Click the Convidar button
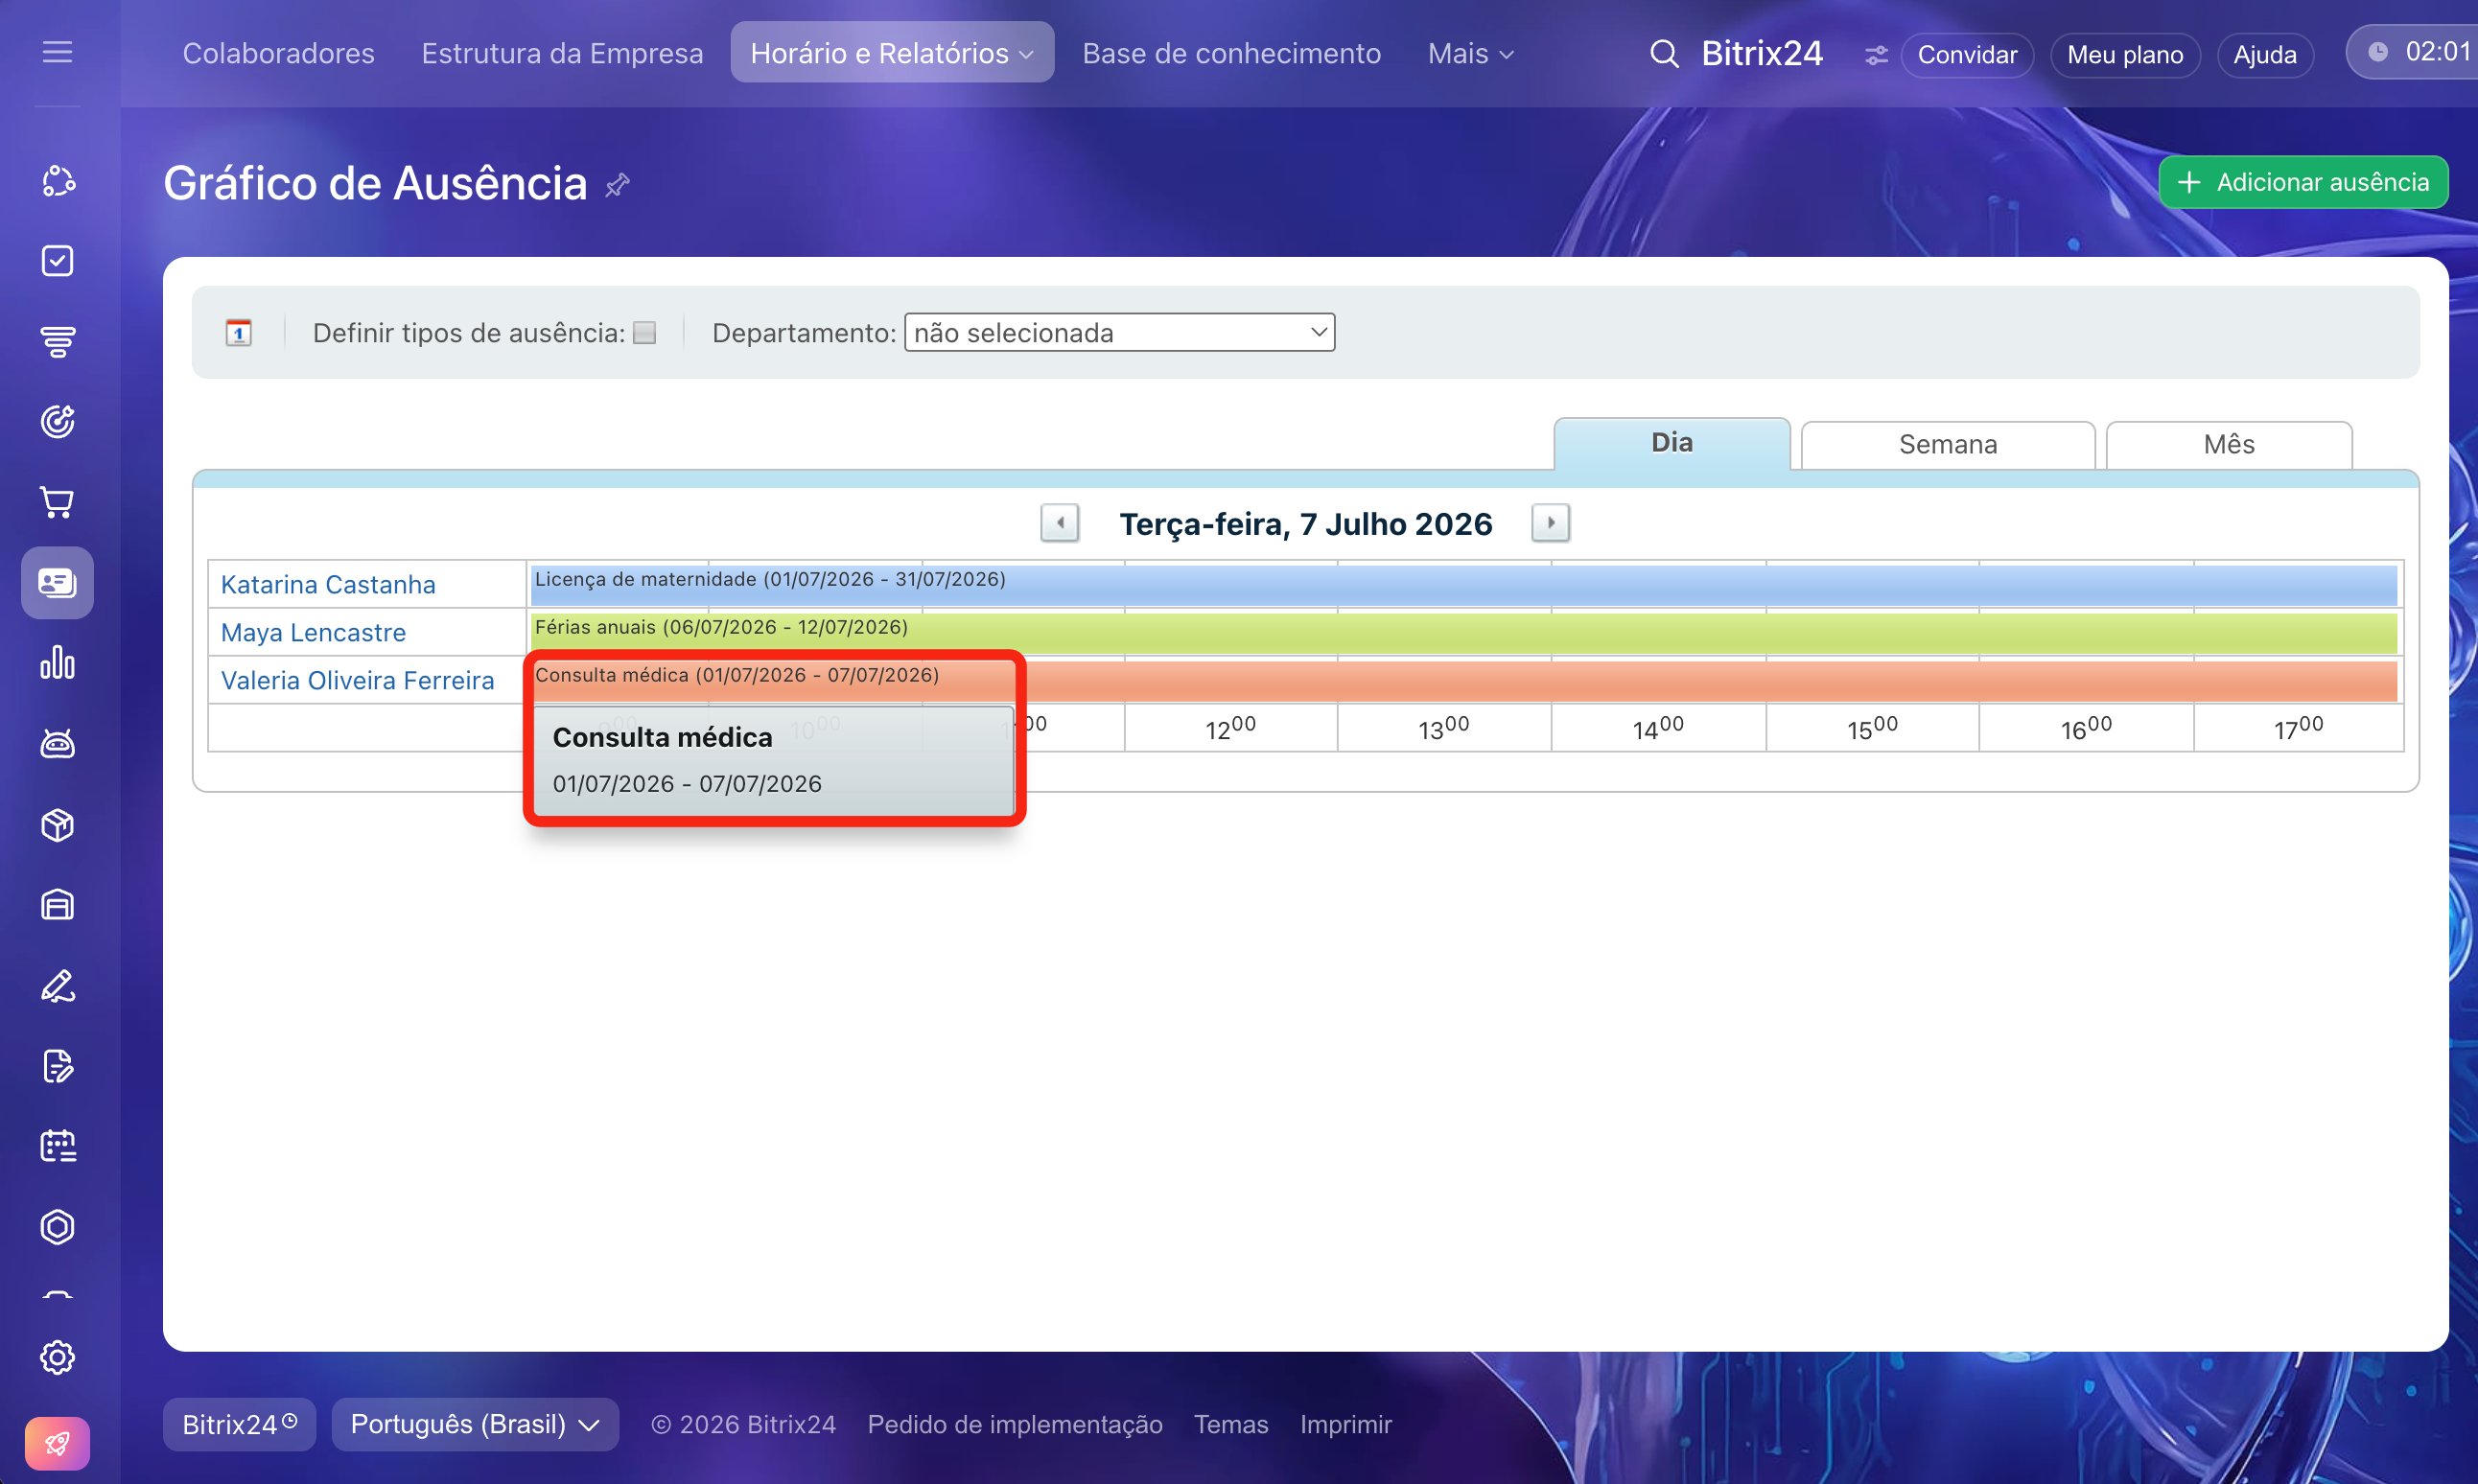This screenshot has width=2478, height=1484. point(1966,54)
